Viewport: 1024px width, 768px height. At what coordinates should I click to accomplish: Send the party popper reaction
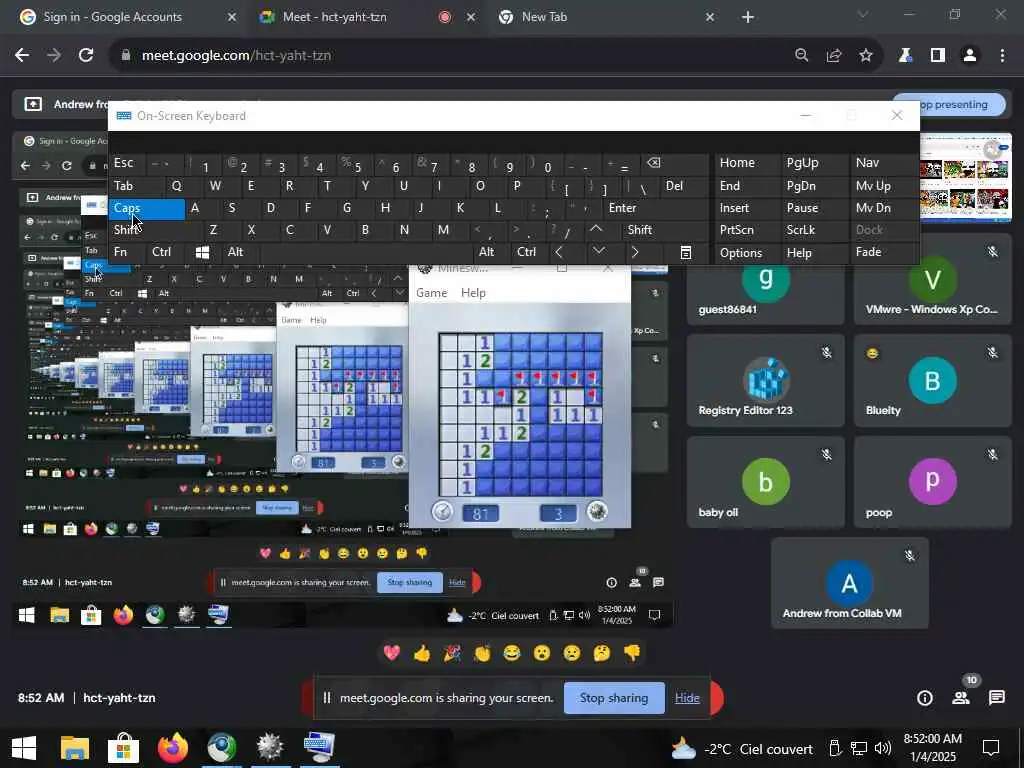(x=452, y=652)
